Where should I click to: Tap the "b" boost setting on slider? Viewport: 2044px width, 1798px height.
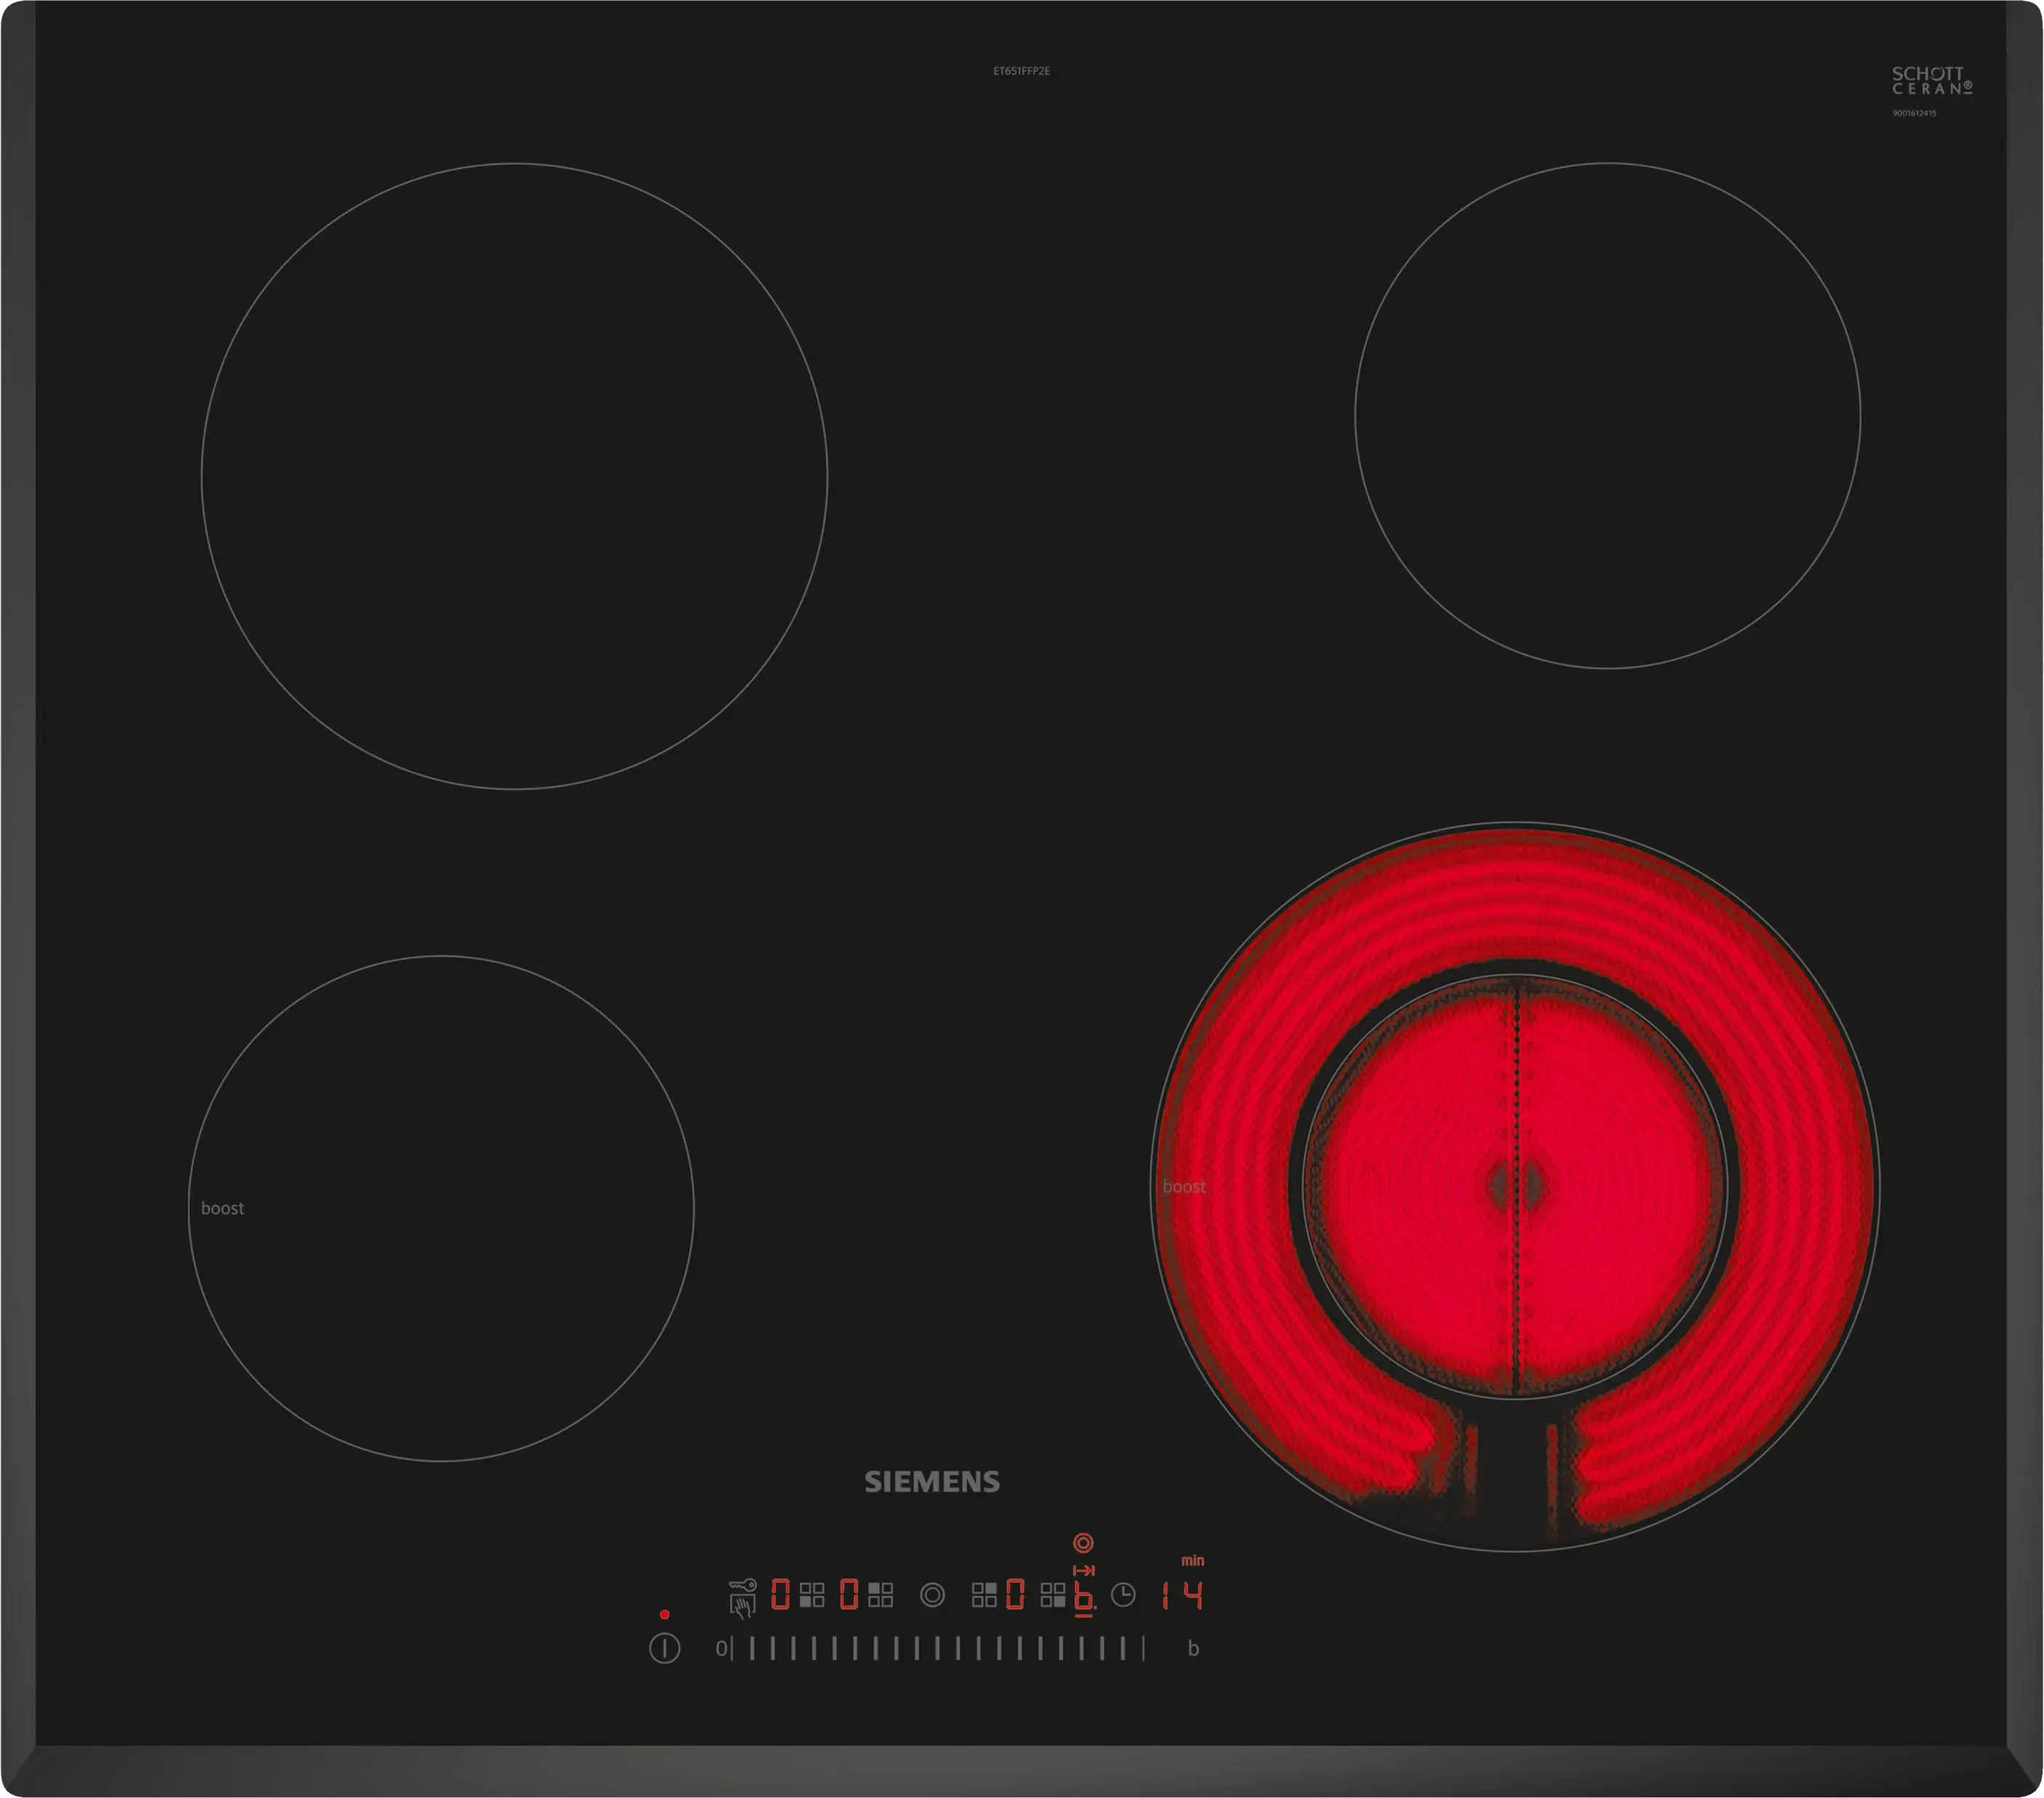click(x=1193, y=1649)
